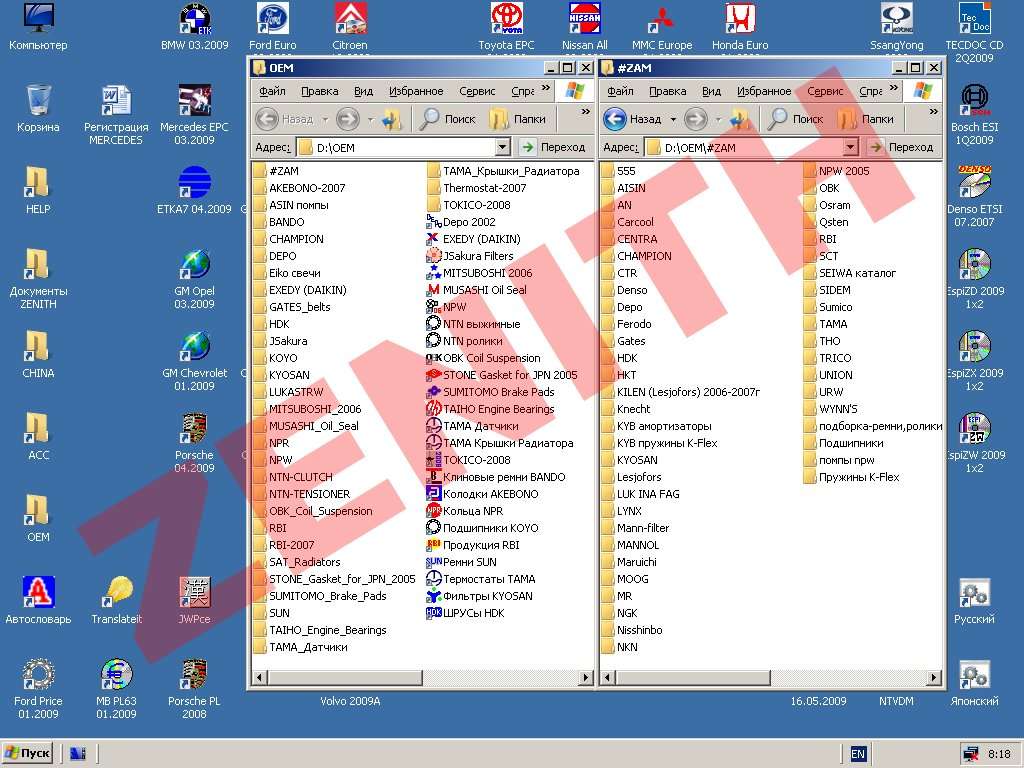Select ШРУСы HDK shortcut in OEM window
Screen dimensions: 1024x768
click(x=465, y=613)
